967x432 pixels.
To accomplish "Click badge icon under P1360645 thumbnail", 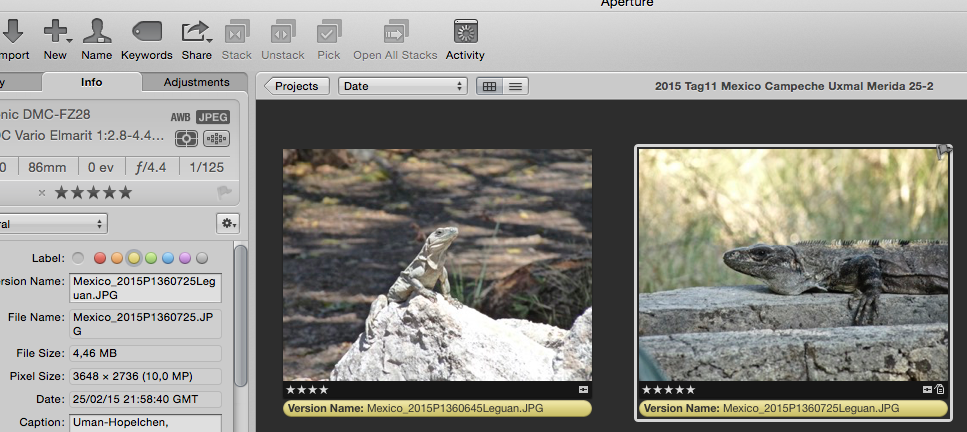I will tap(583, 389).
